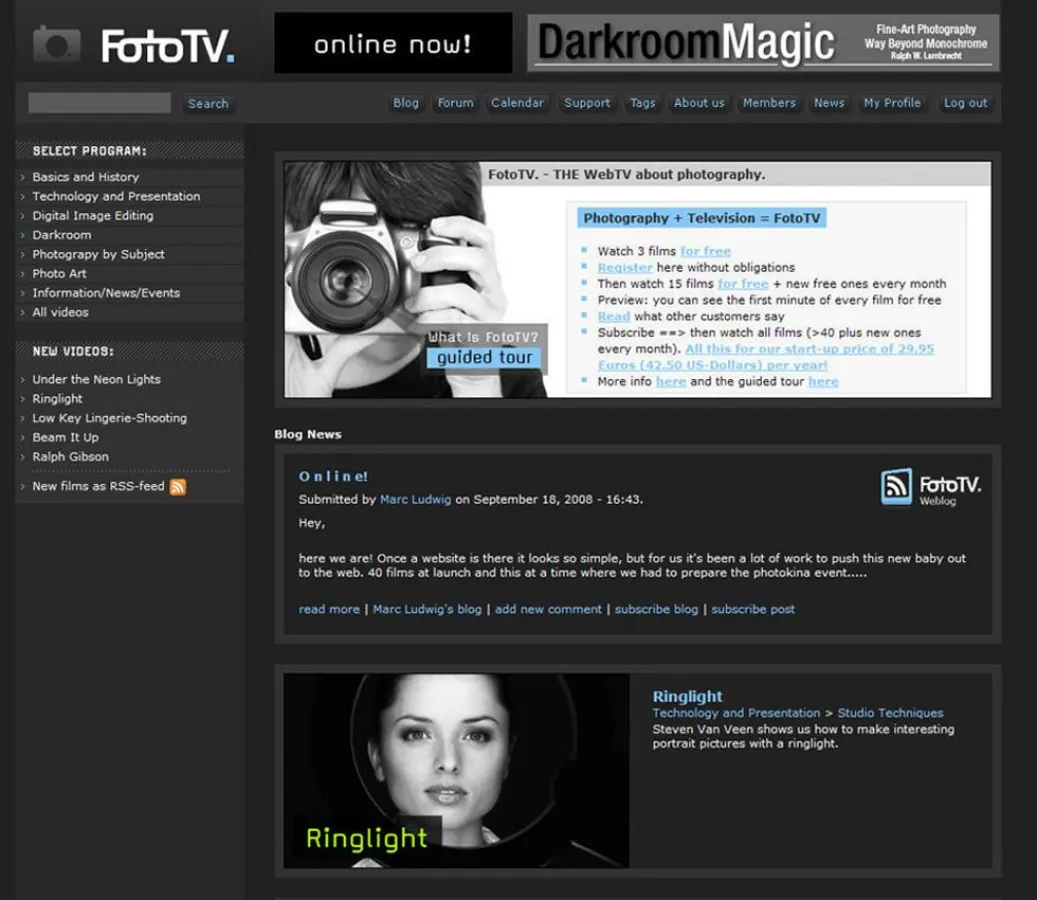1037x900 pixels.
Task: Click the Ringlight video title link
Action: tap(688, 696)
